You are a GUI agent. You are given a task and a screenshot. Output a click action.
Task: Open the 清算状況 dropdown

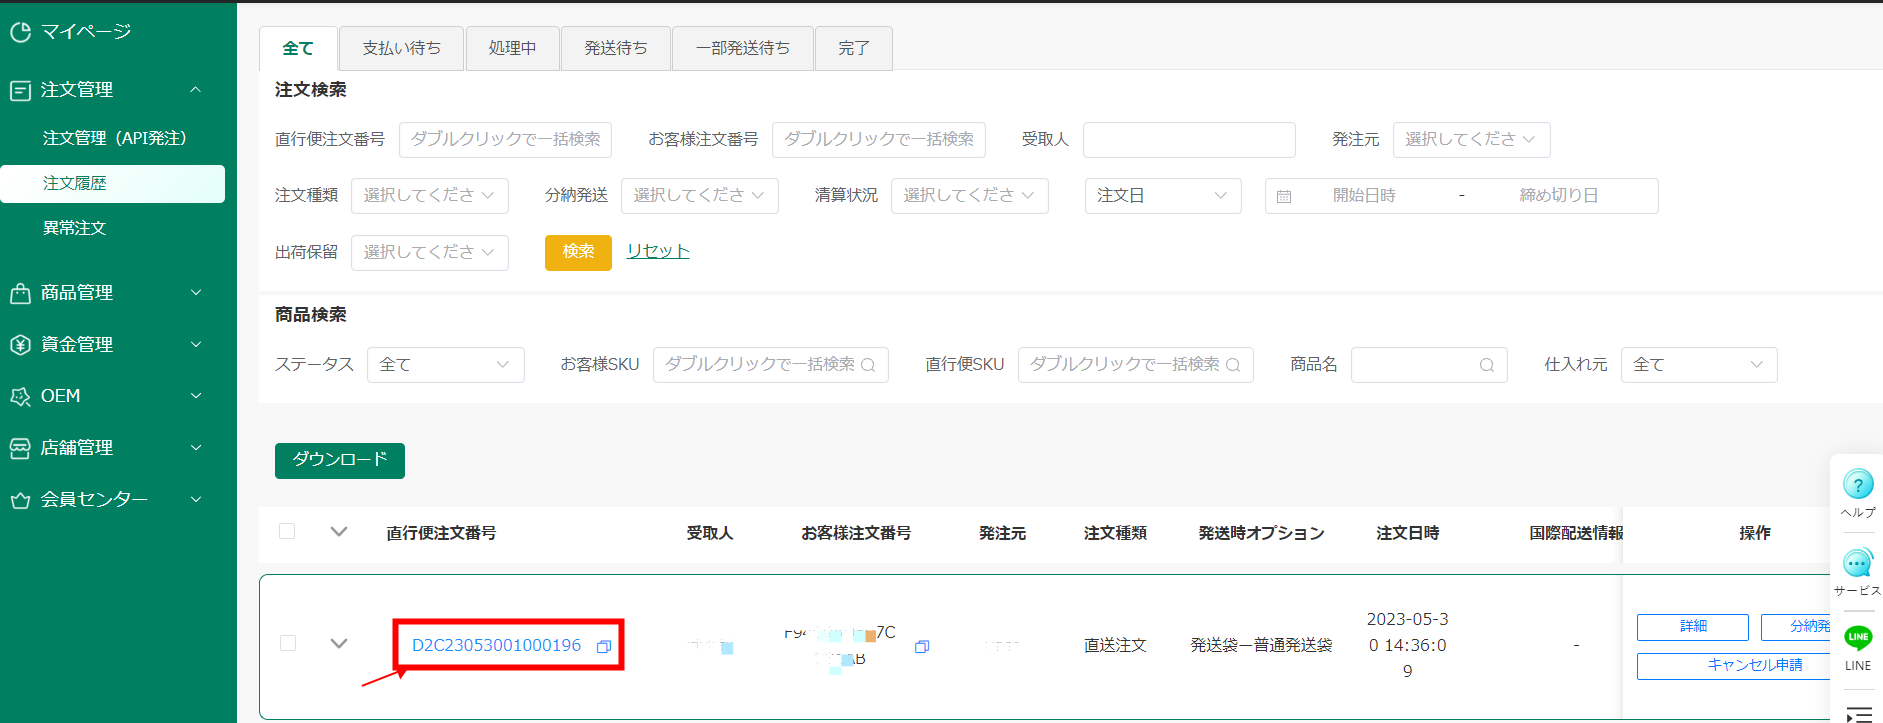tap(969, 196)
